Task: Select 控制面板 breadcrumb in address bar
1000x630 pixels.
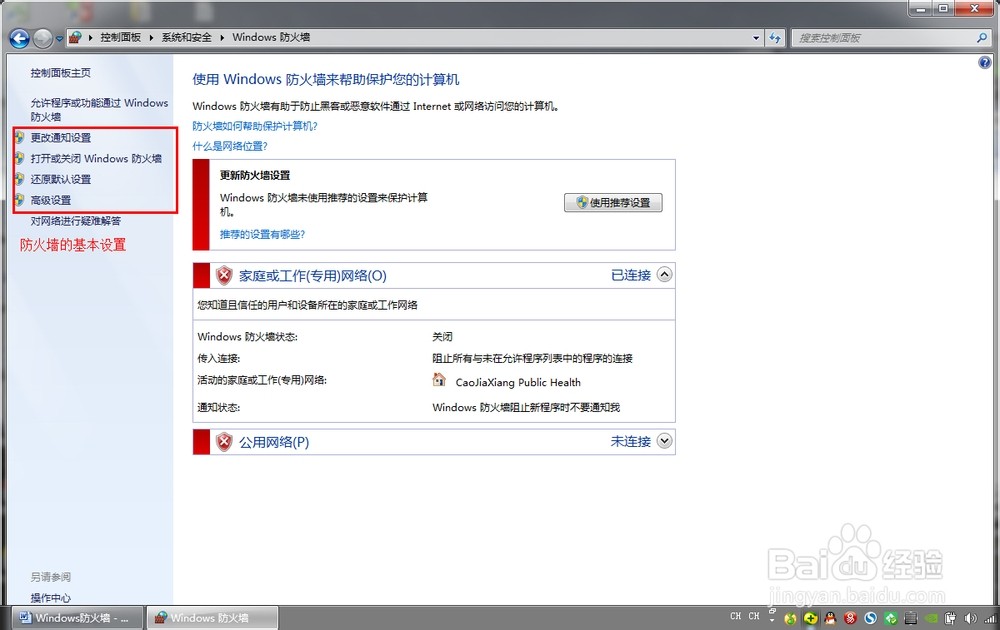Action: pos(121,38)
